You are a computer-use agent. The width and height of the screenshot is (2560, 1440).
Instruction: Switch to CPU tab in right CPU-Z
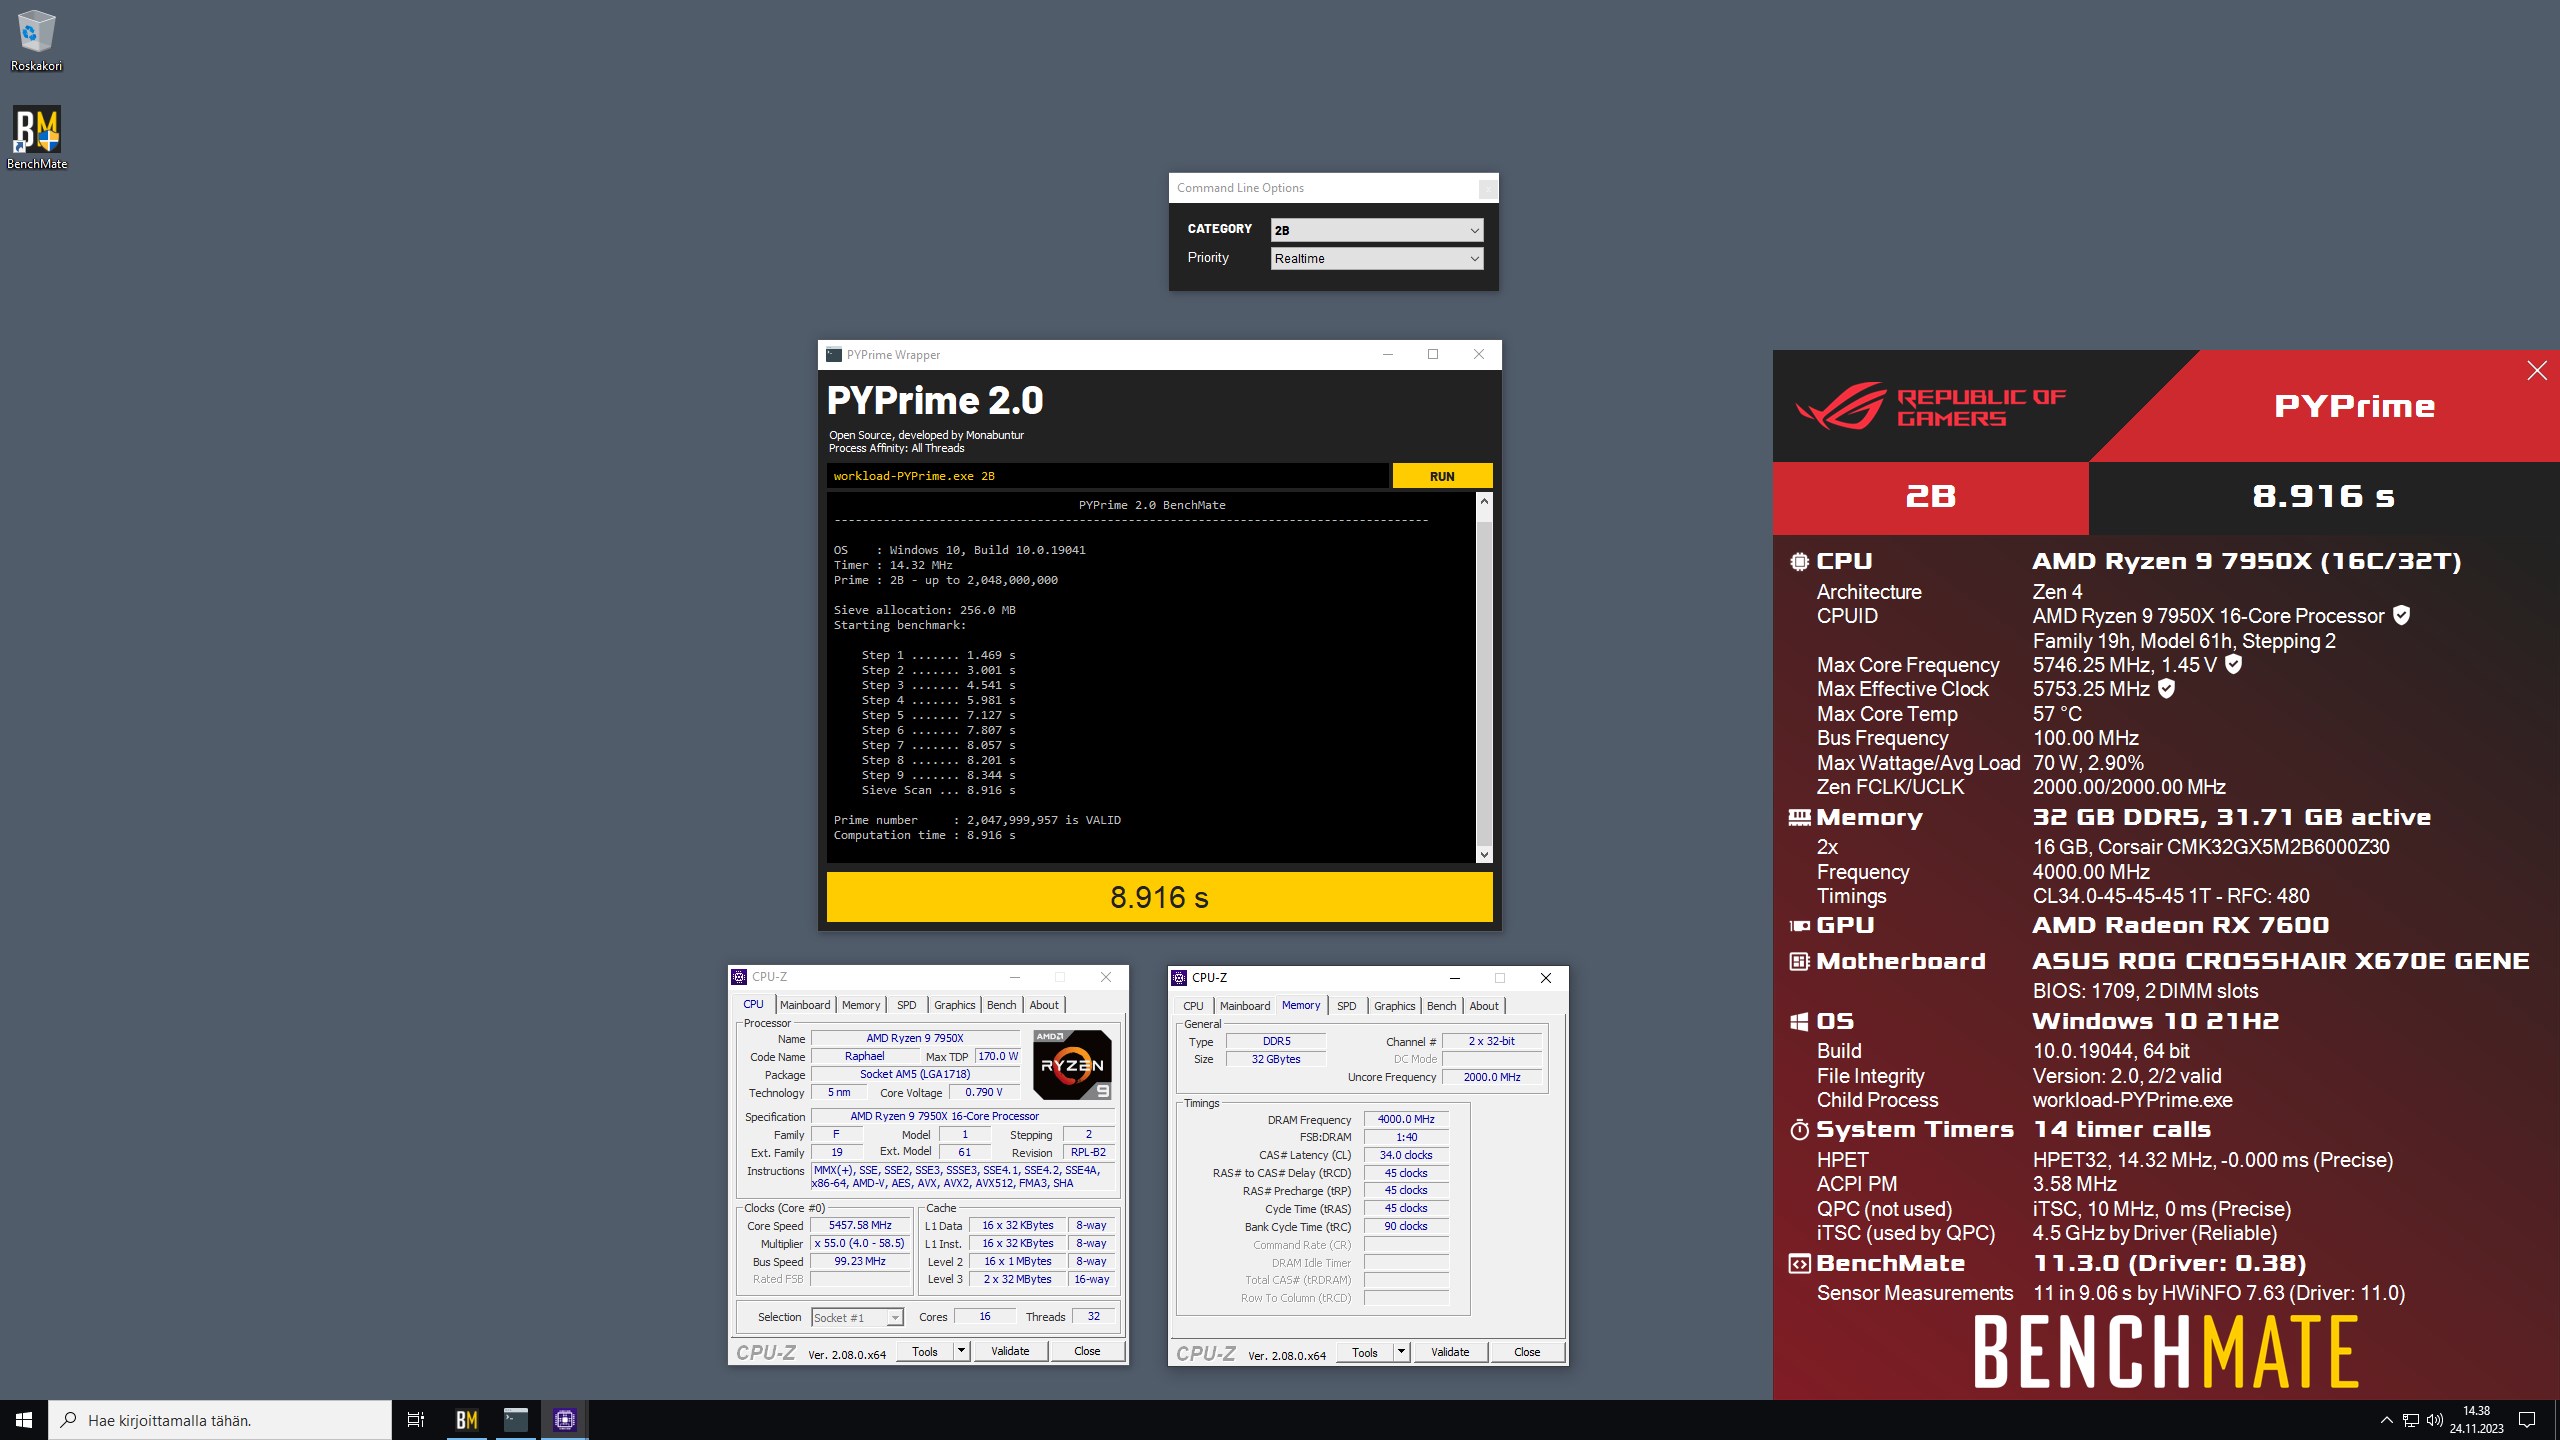coord(1193,1006)
